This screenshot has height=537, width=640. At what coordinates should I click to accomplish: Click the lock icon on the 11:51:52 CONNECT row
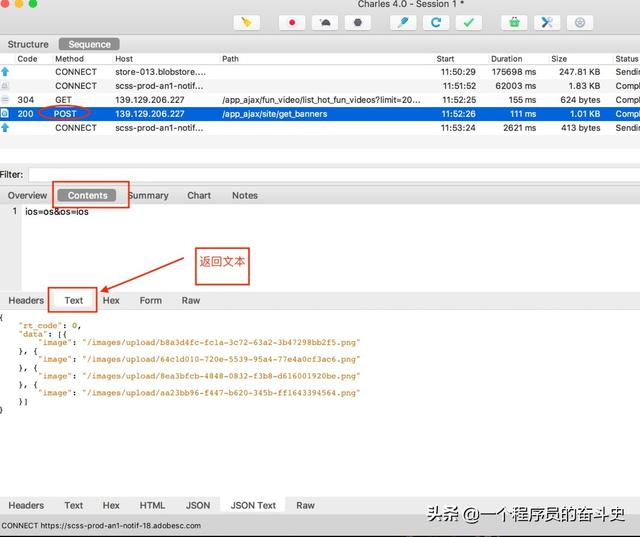[x=5, y=86]
